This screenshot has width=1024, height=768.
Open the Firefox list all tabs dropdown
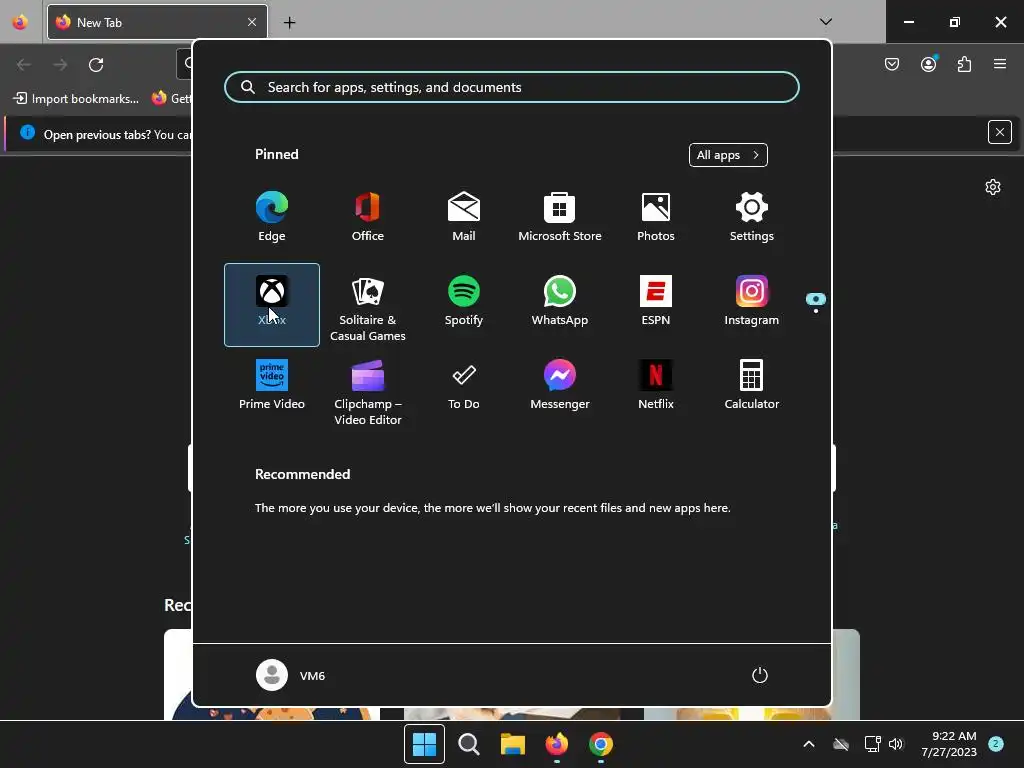[x=826, y=22]
